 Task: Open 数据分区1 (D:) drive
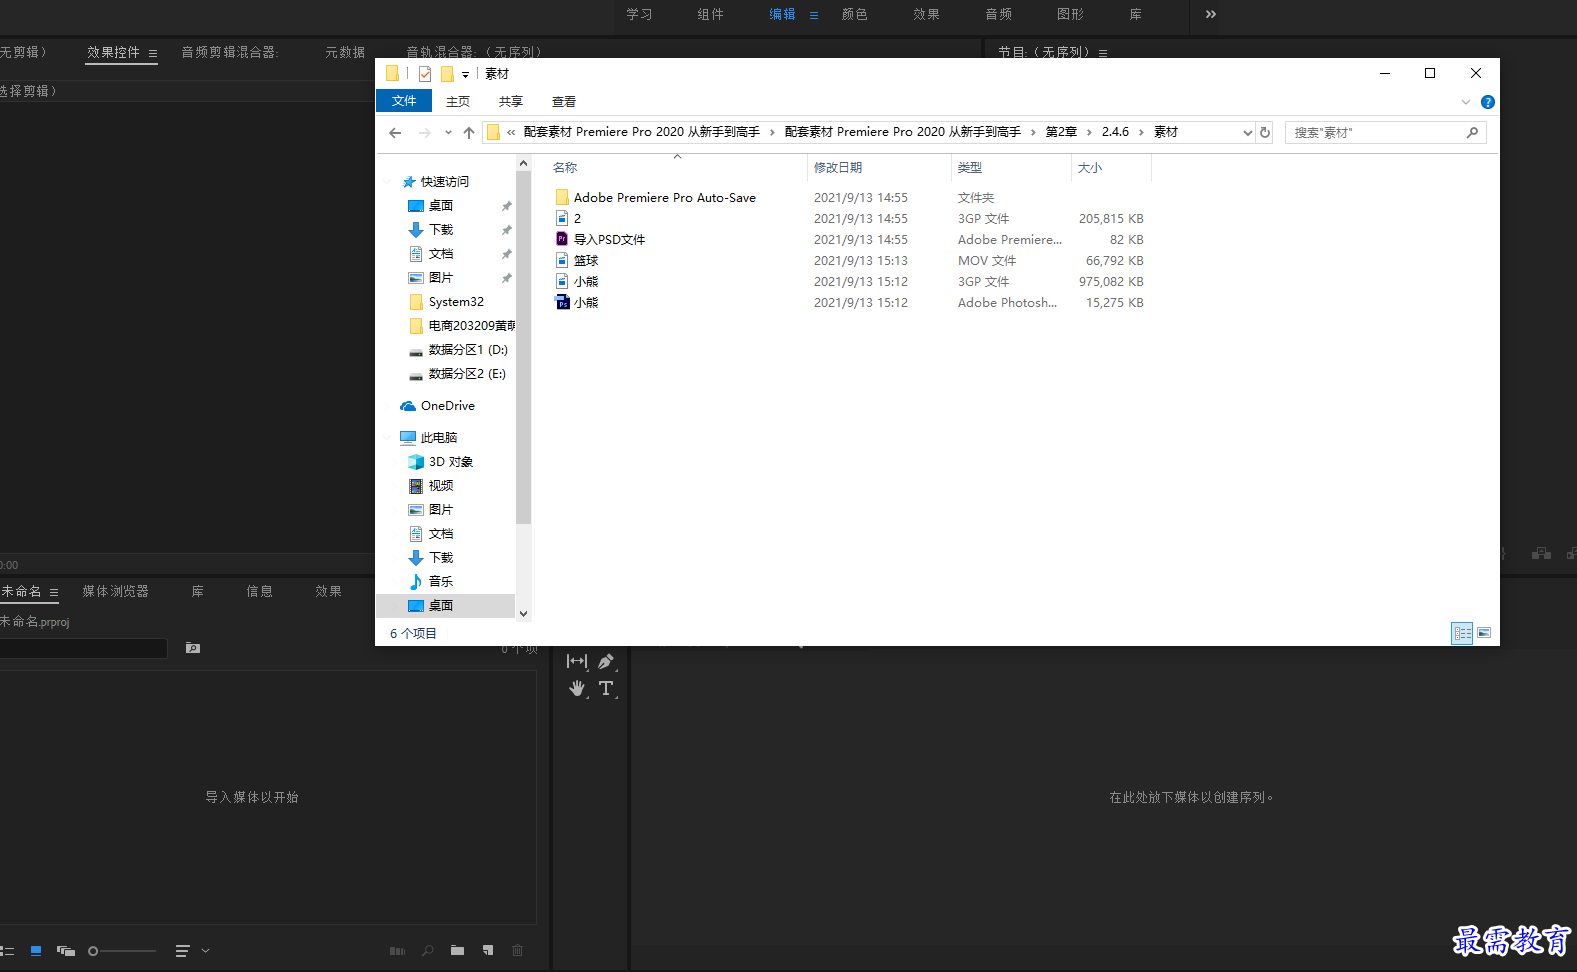468,350
